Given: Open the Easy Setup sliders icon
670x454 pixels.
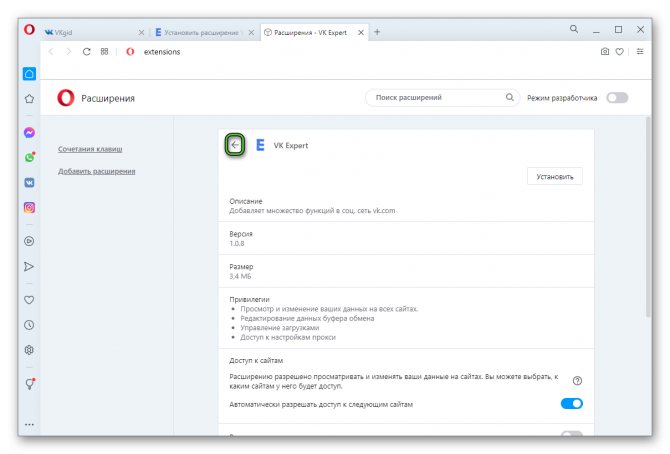Looking at the screenshot, I should pyautogui.click(x=640, y=51).
